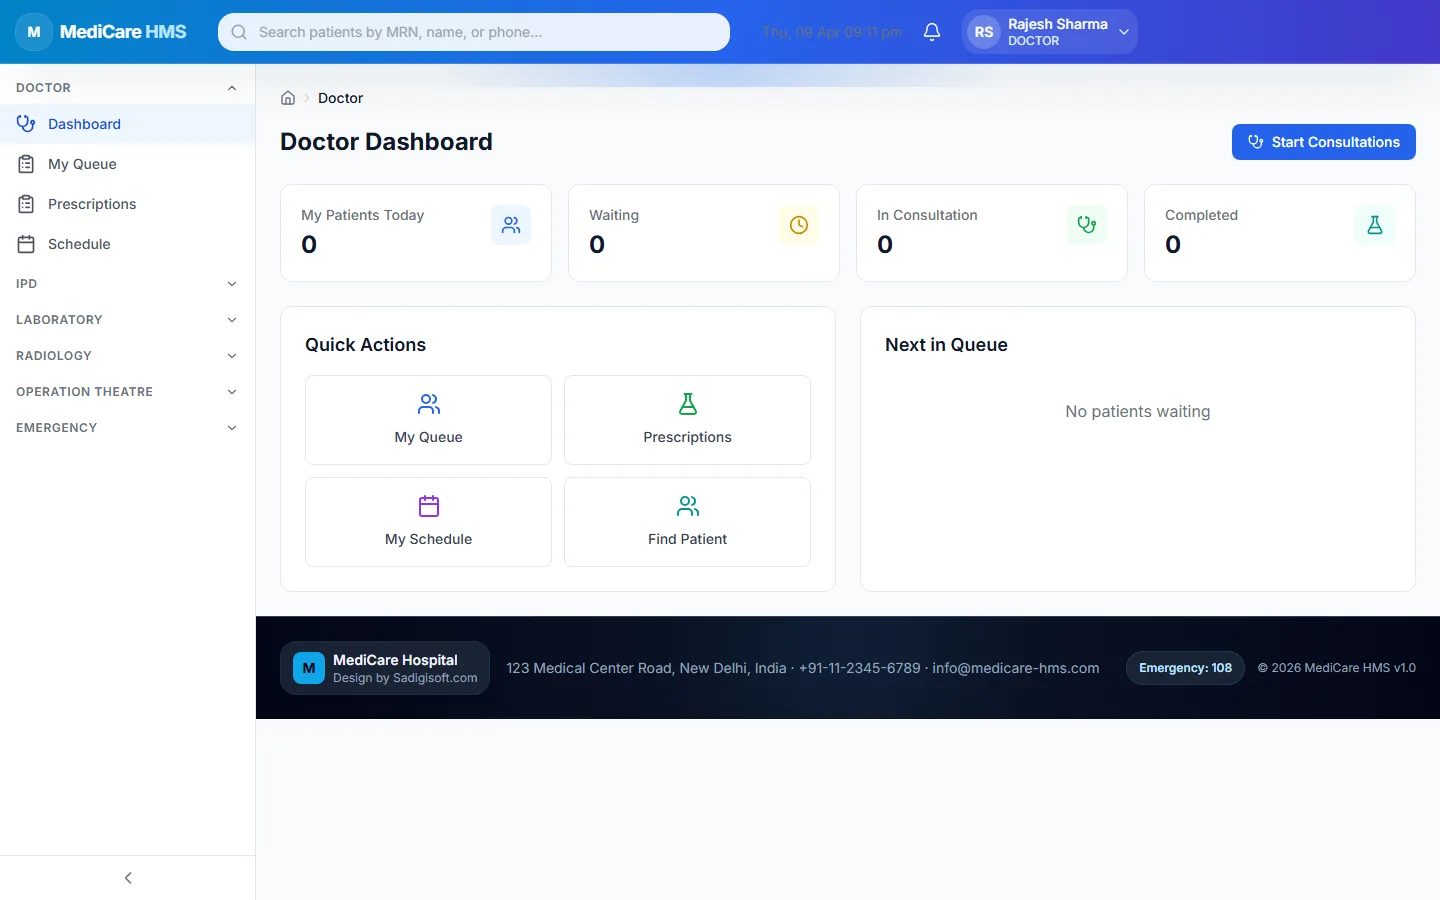1440x900 pixels.
Task: Open My Queue in the sidebar
Action: point(127,164)
